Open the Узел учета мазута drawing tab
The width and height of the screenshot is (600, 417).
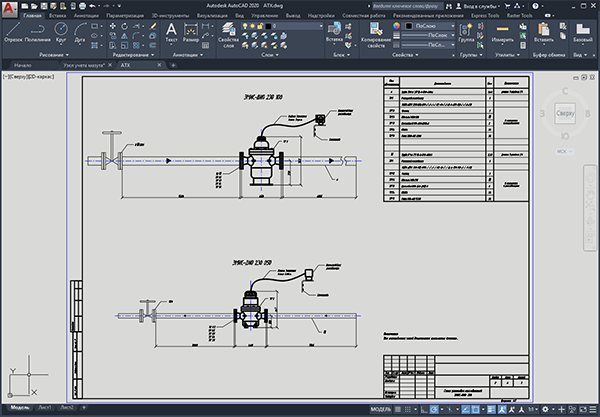click(x=84, y=65)
